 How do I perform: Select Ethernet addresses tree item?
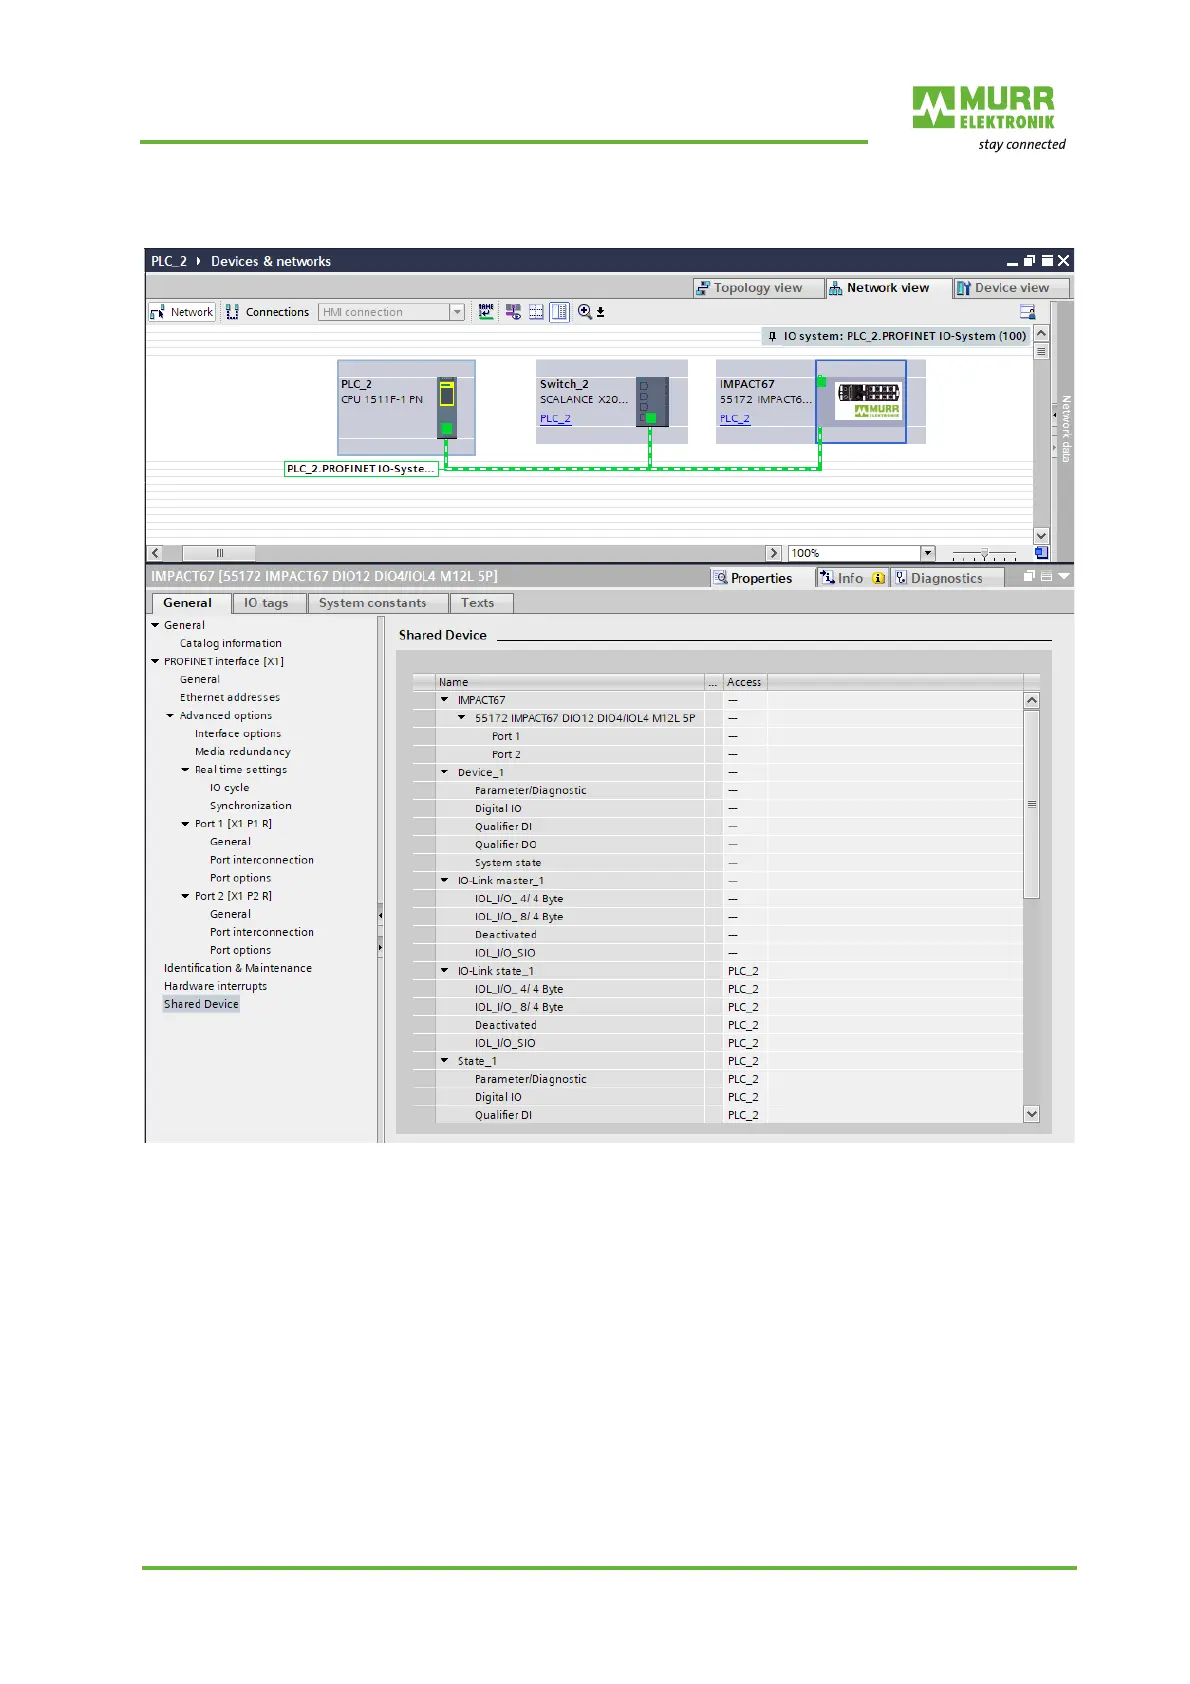[230, 697]
